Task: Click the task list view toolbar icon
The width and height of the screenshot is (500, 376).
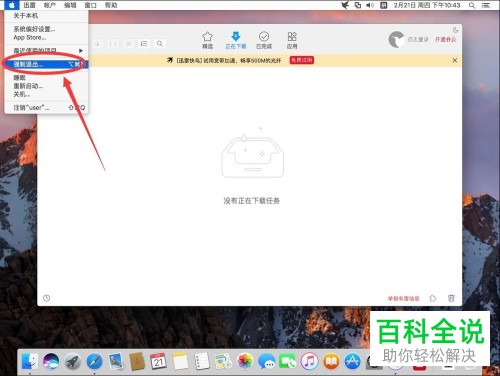Action: point(144,44)
